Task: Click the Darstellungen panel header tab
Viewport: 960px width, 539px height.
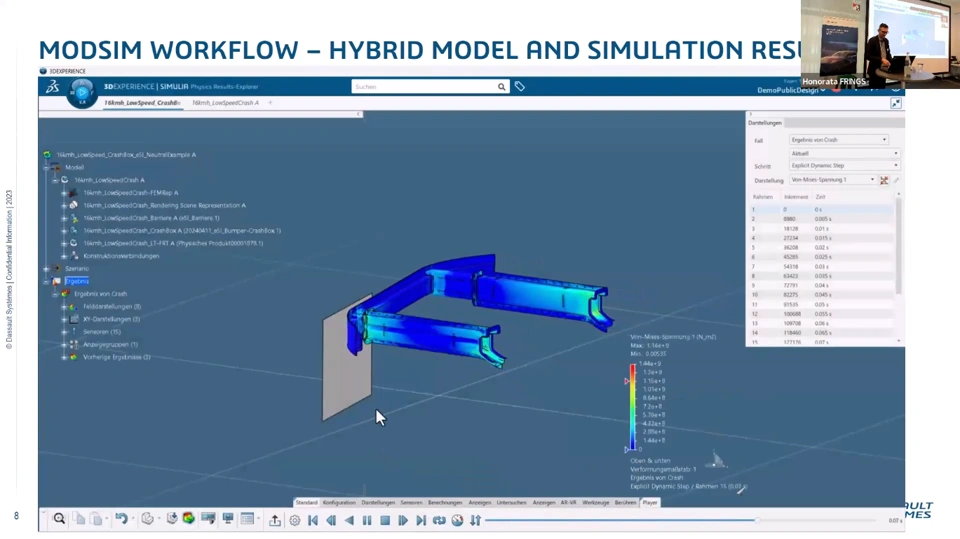Action: pyautogui.click(x=765, y=123)
